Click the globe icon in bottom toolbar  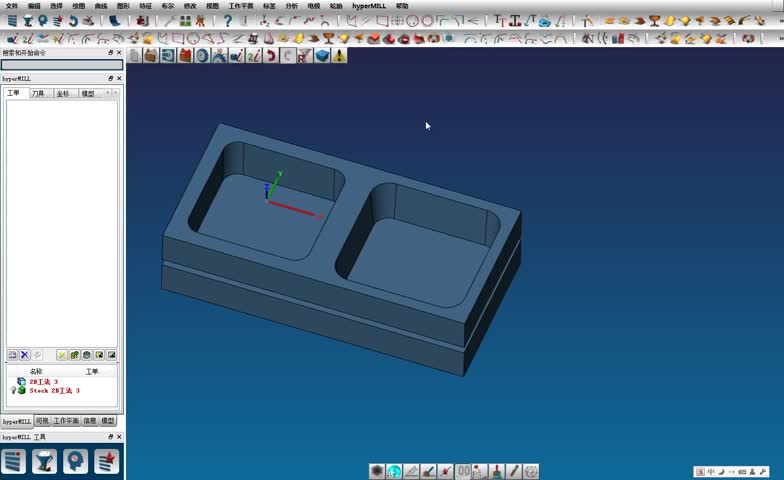394,471
